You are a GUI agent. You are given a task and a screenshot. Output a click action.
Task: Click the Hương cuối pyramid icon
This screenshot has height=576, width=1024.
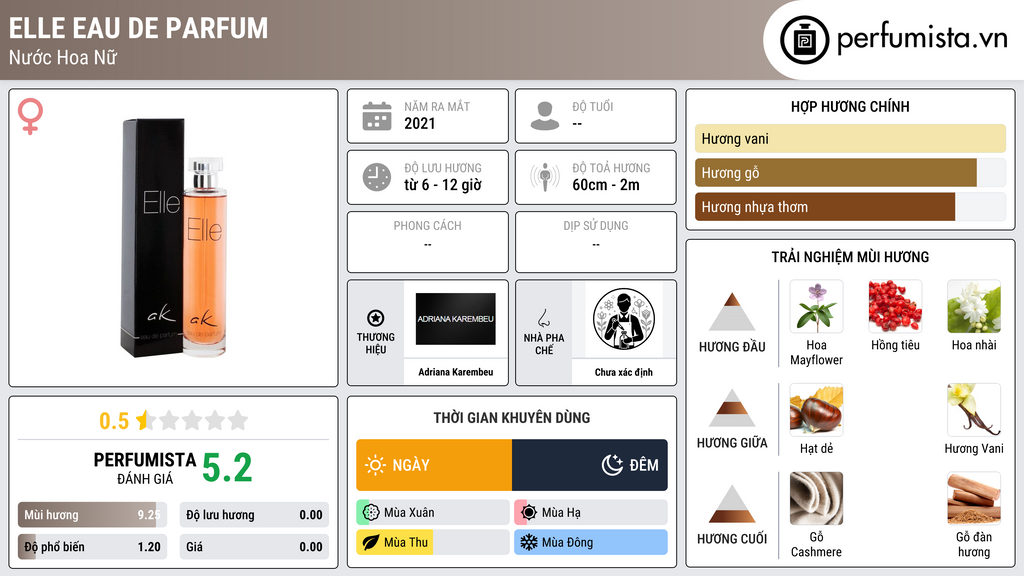pos(732,504)
